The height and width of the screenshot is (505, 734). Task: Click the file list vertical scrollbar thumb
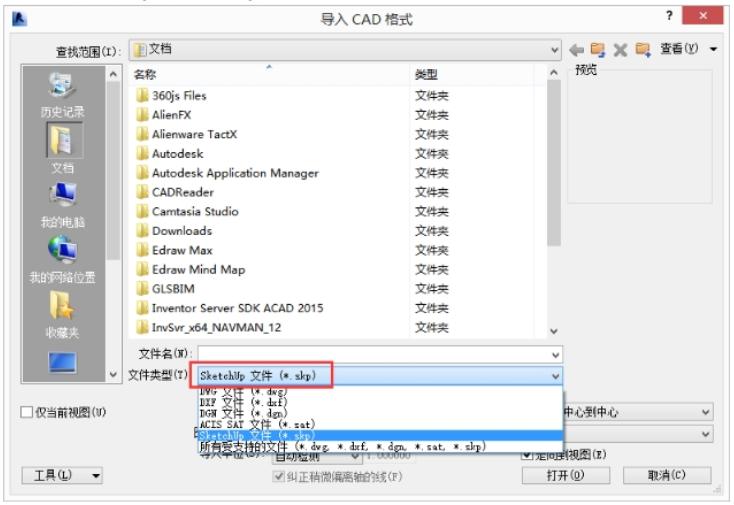(x=554, y=162)
